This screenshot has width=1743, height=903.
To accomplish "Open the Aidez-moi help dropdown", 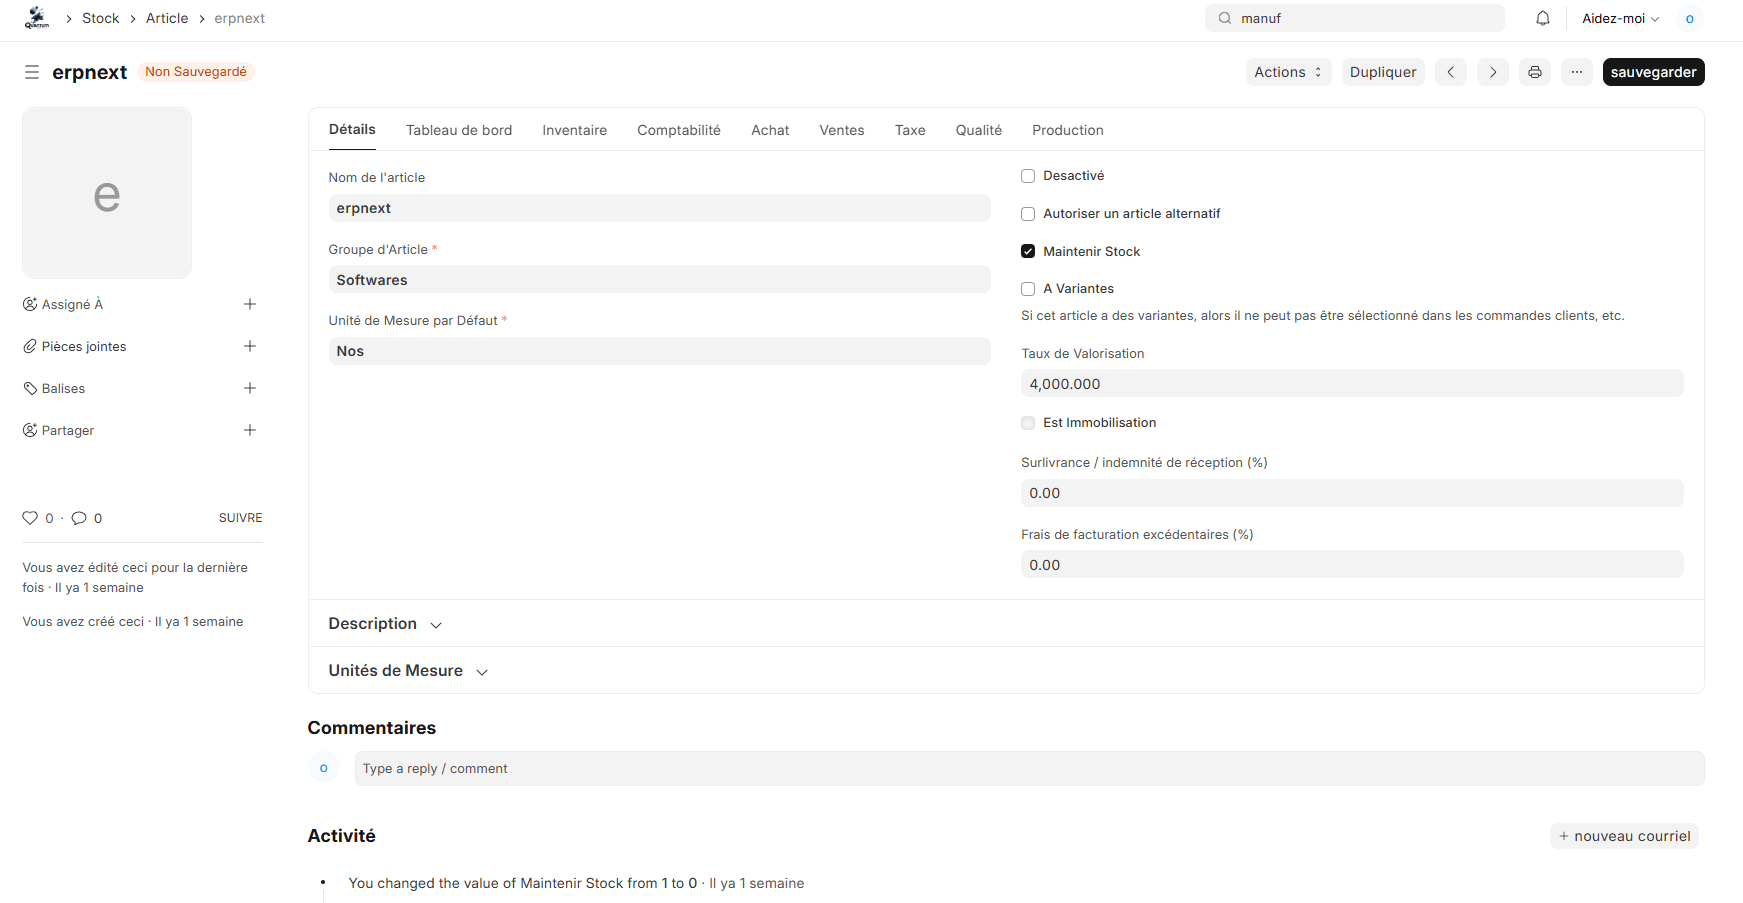I will (x=1620, y=18).
